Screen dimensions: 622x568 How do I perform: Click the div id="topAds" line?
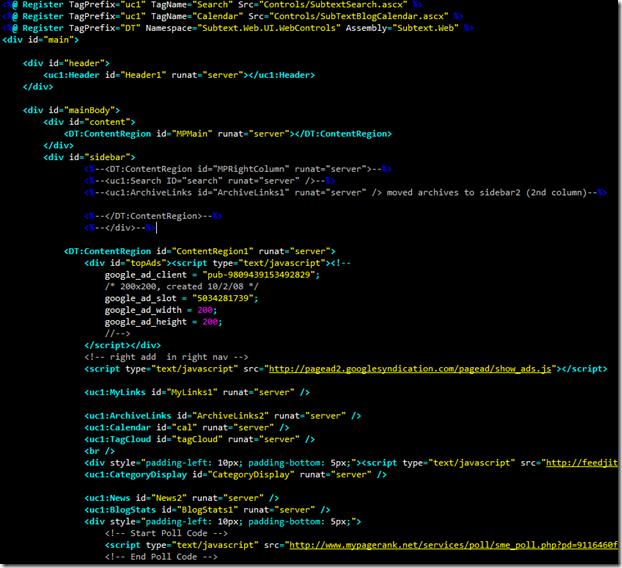217,263
